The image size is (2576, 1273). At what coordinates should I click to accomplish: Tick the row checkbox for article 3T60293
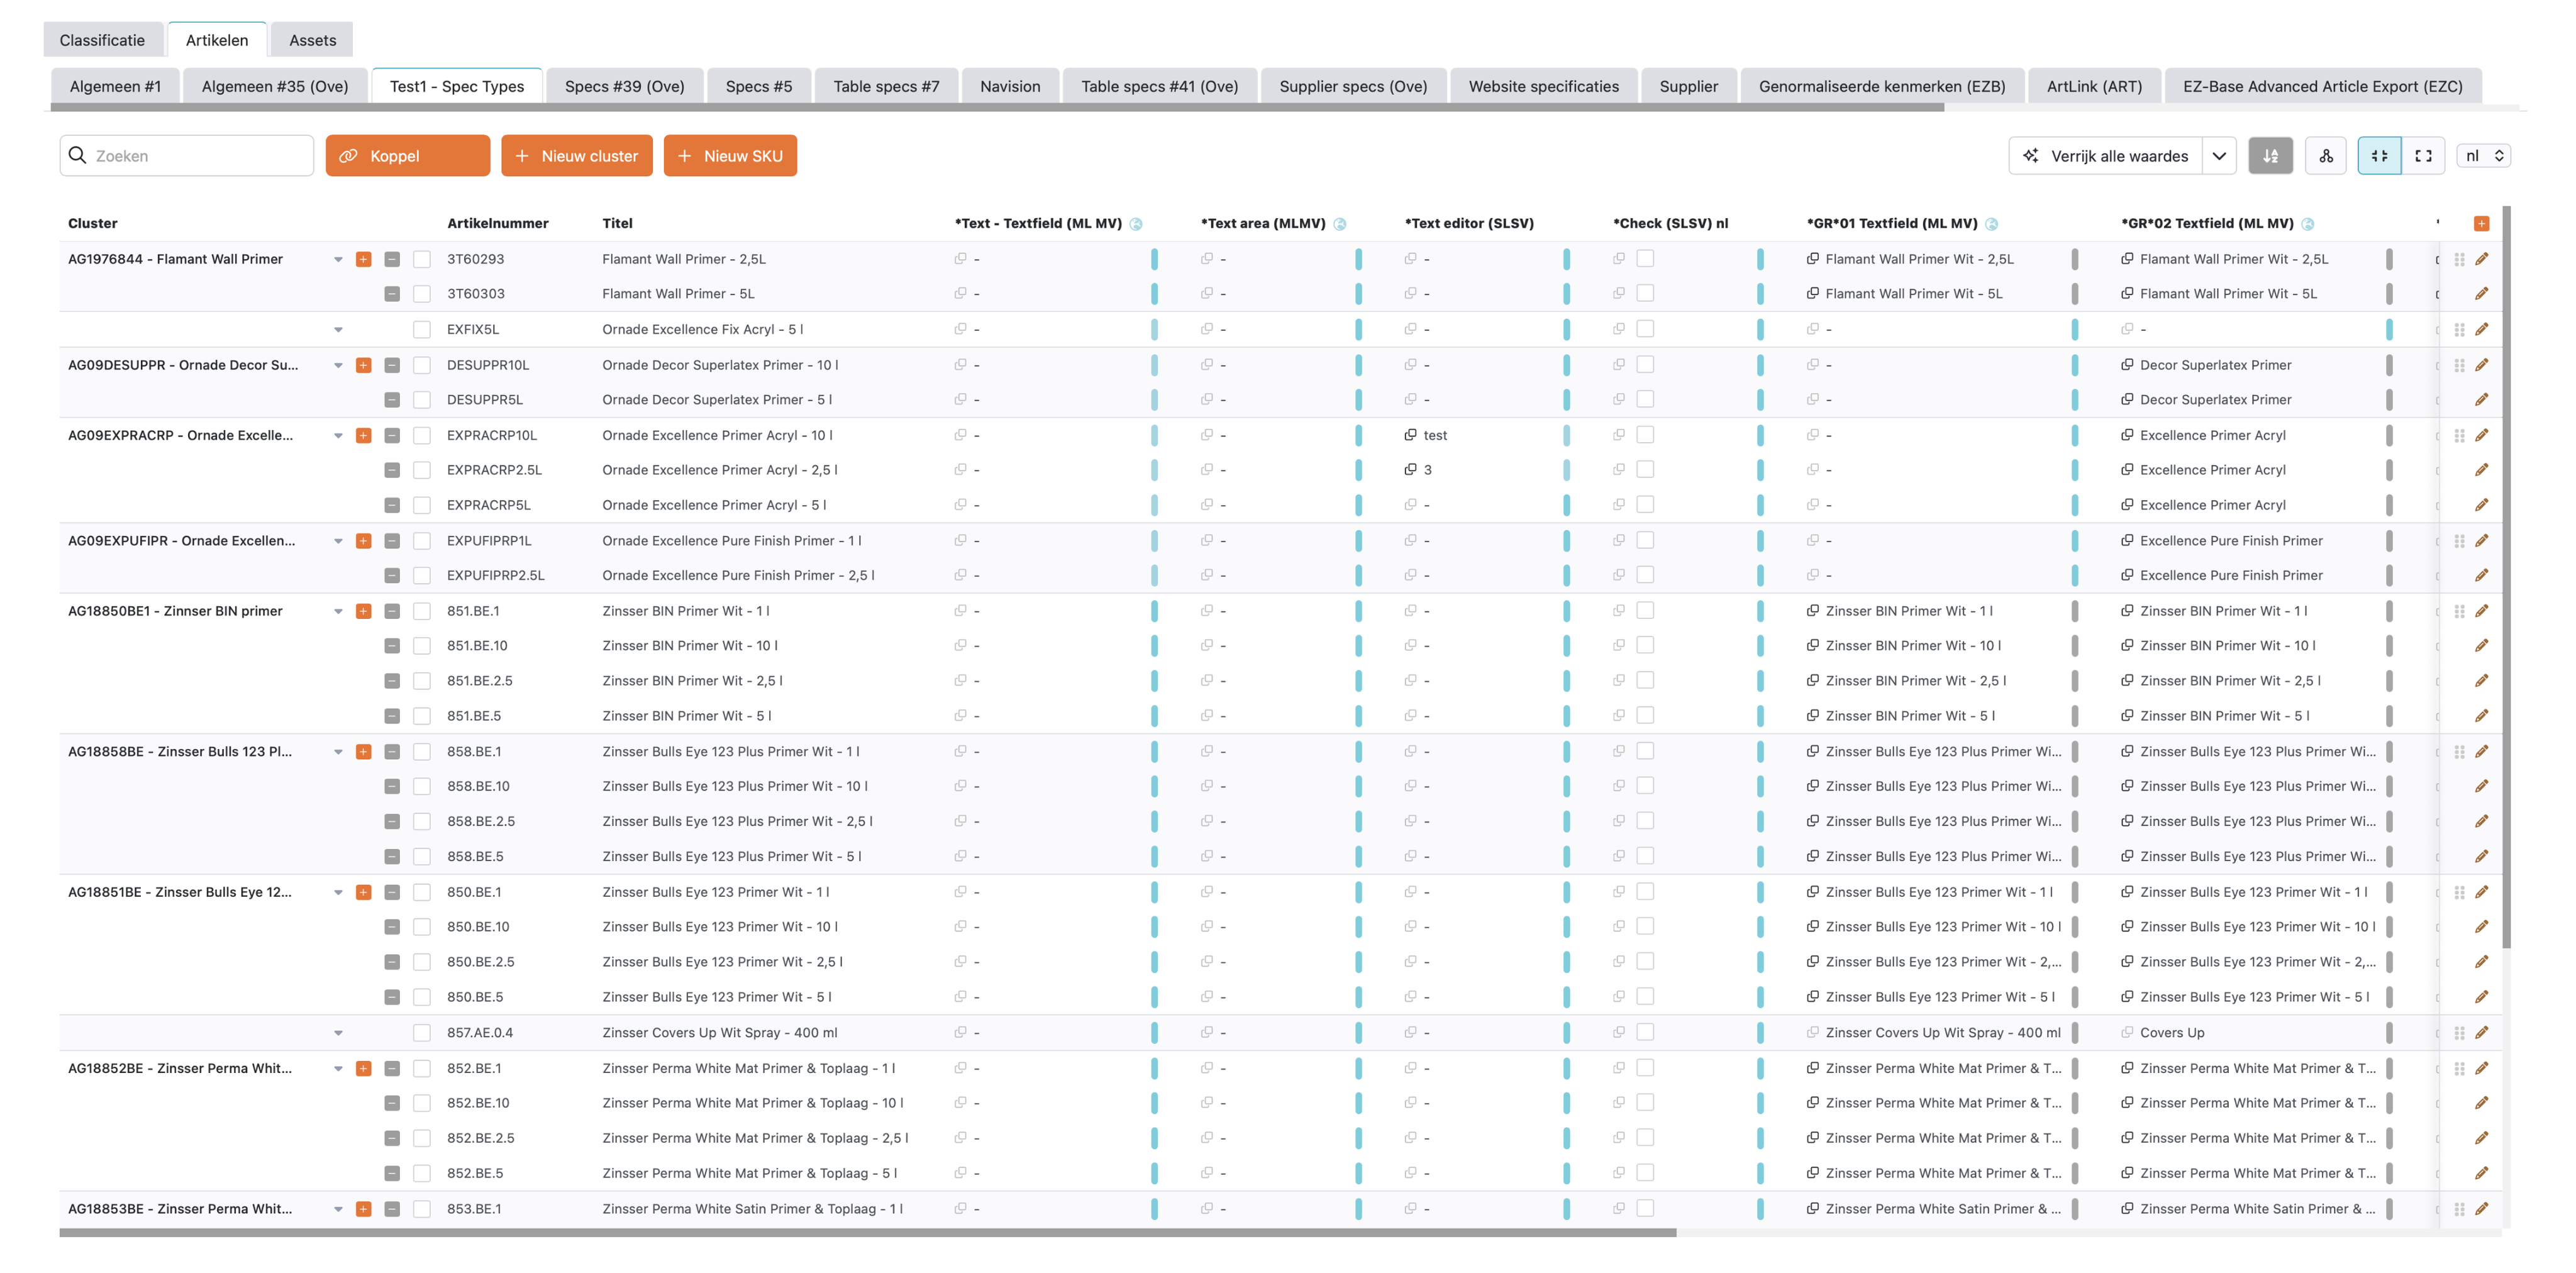point(422,259)
